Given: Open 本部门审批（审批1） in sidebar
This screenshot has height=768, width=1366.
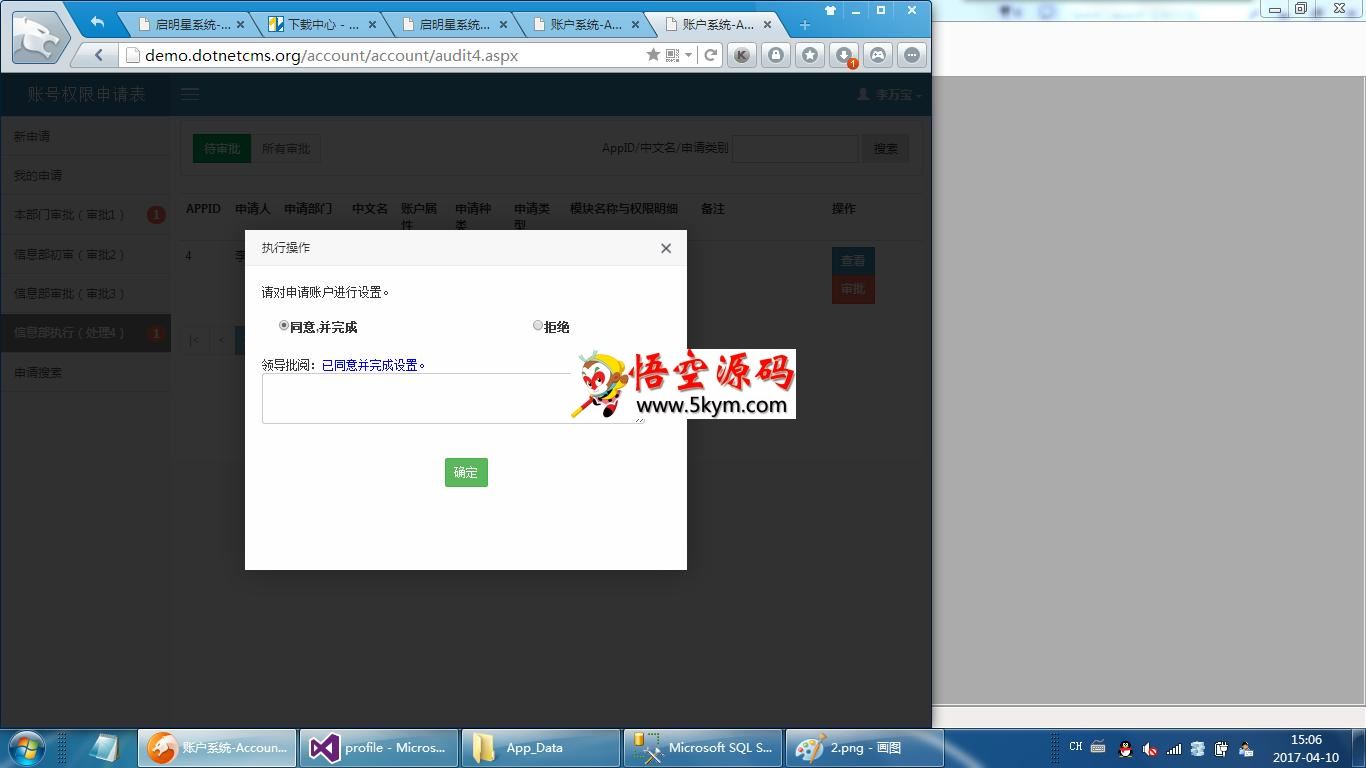Looking at the screenshot, I should pyautogui.click(x=85, y=214).
